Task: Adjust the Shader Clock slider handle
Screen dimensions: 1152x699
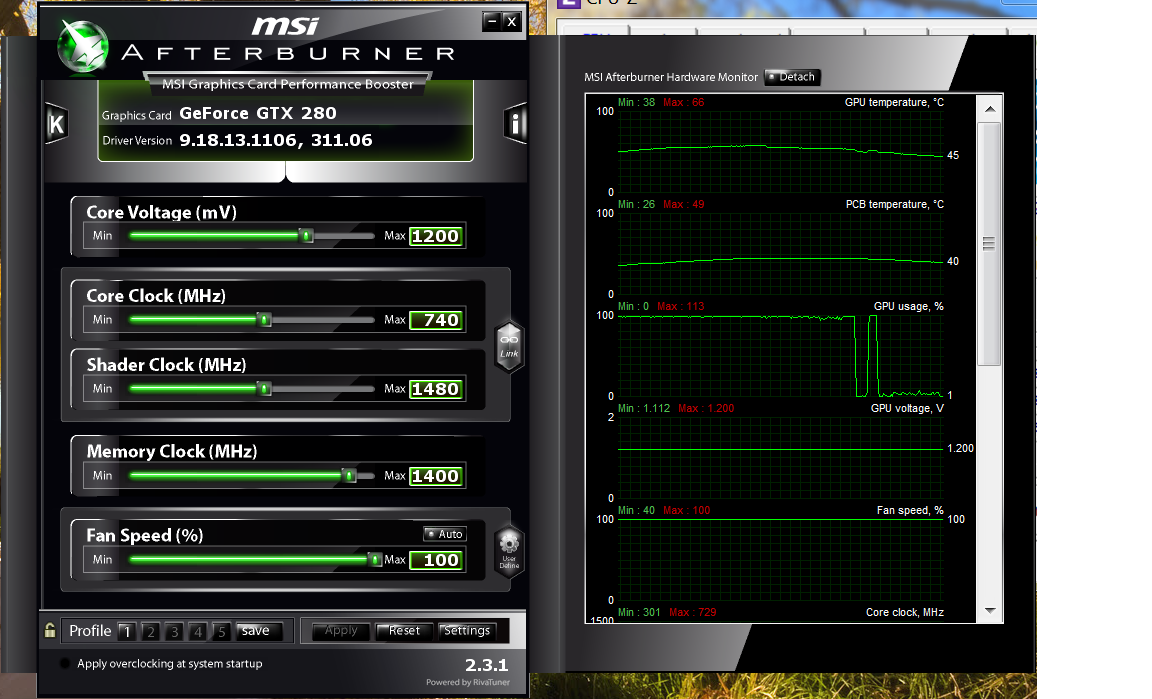Action: 265,389
